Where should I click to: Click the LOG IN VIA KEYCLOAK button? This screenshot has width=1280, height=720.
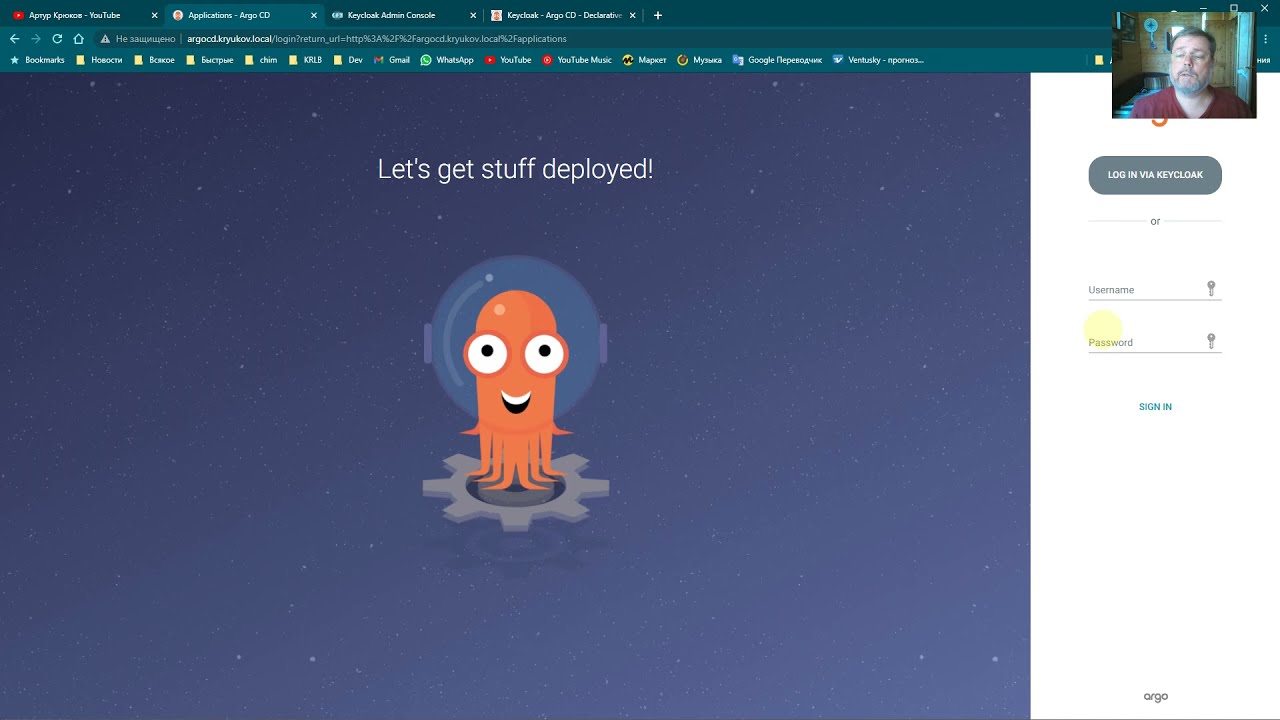pos(1155,175)
